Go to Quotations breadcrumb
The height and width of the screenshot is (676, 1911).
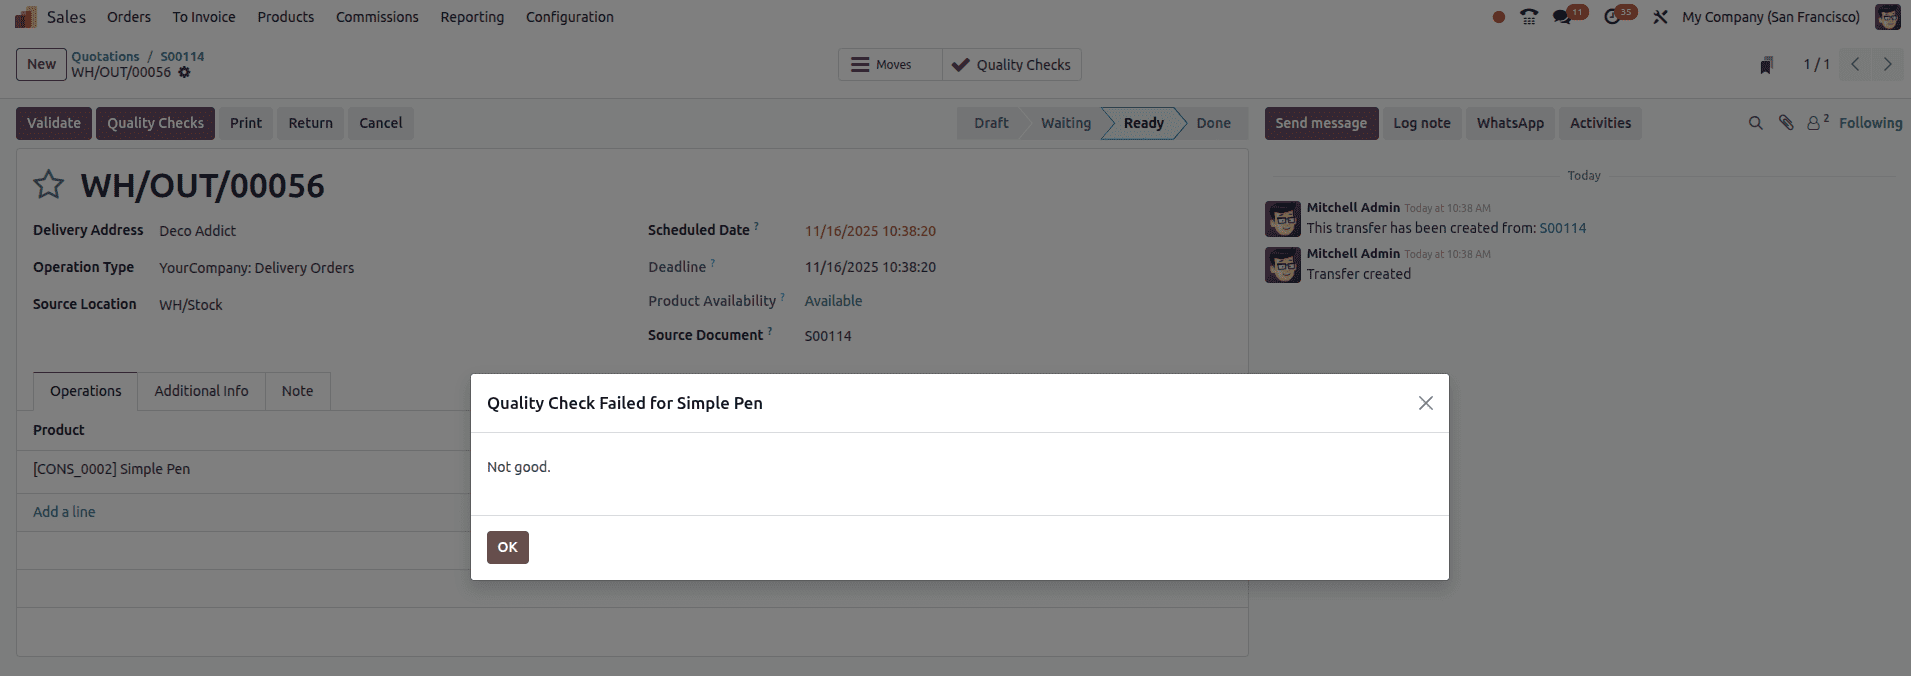point(105,56)
